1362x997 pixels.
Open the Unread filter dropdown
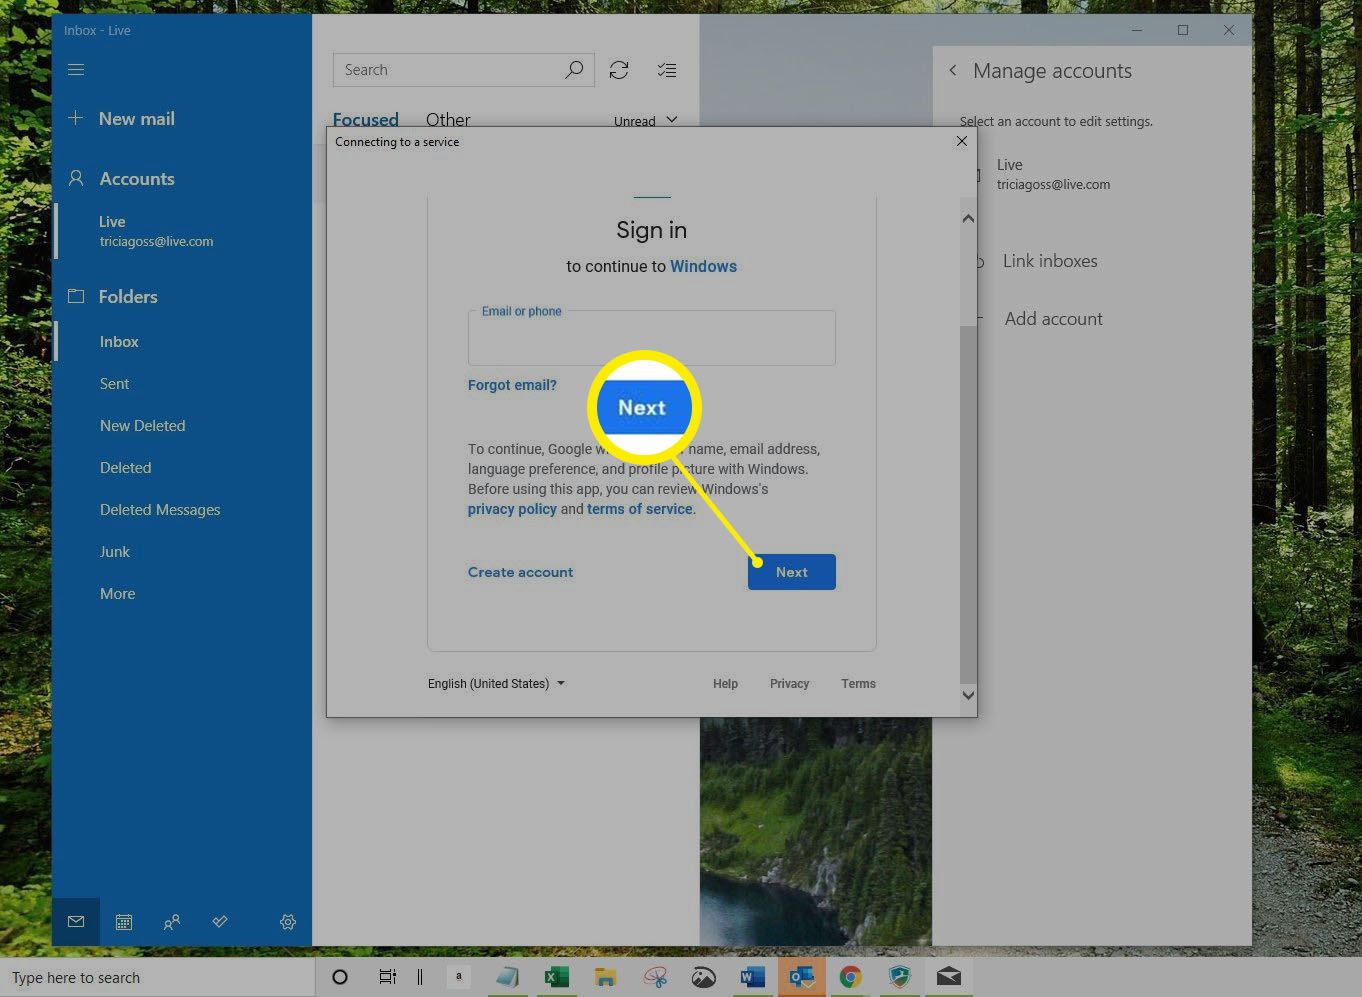tap(645, 121)
